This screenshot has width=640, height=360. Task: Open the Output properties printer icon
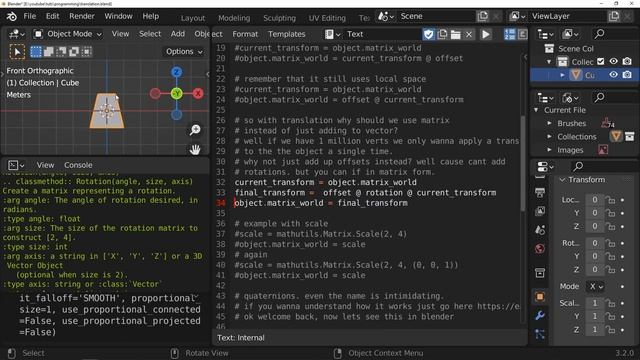[x=540, y=192]
